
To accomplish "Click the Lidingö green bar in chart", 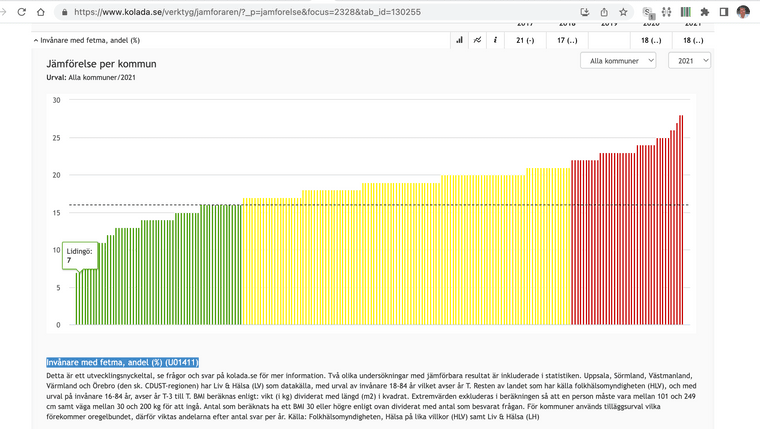I will coord(76,298).
